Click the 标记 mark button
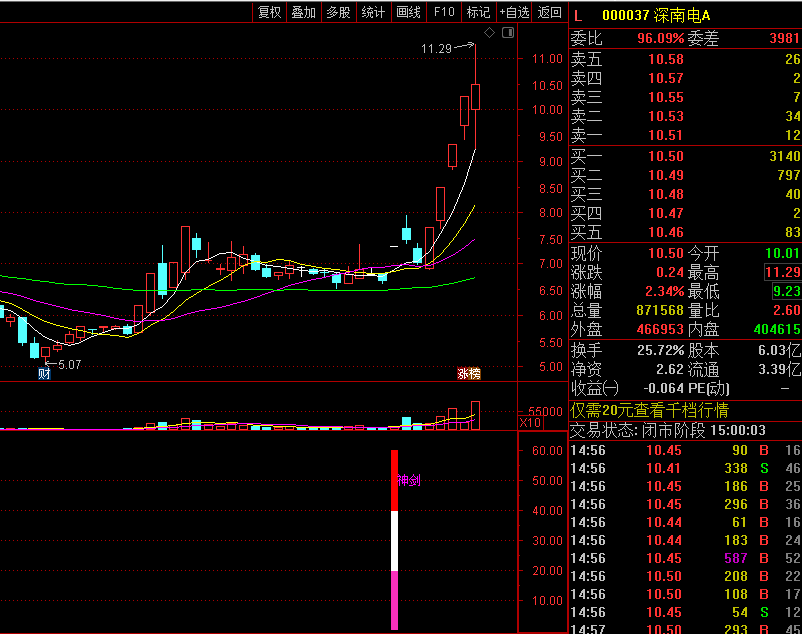This screenshot has height=634, width=802. (479, 12)
